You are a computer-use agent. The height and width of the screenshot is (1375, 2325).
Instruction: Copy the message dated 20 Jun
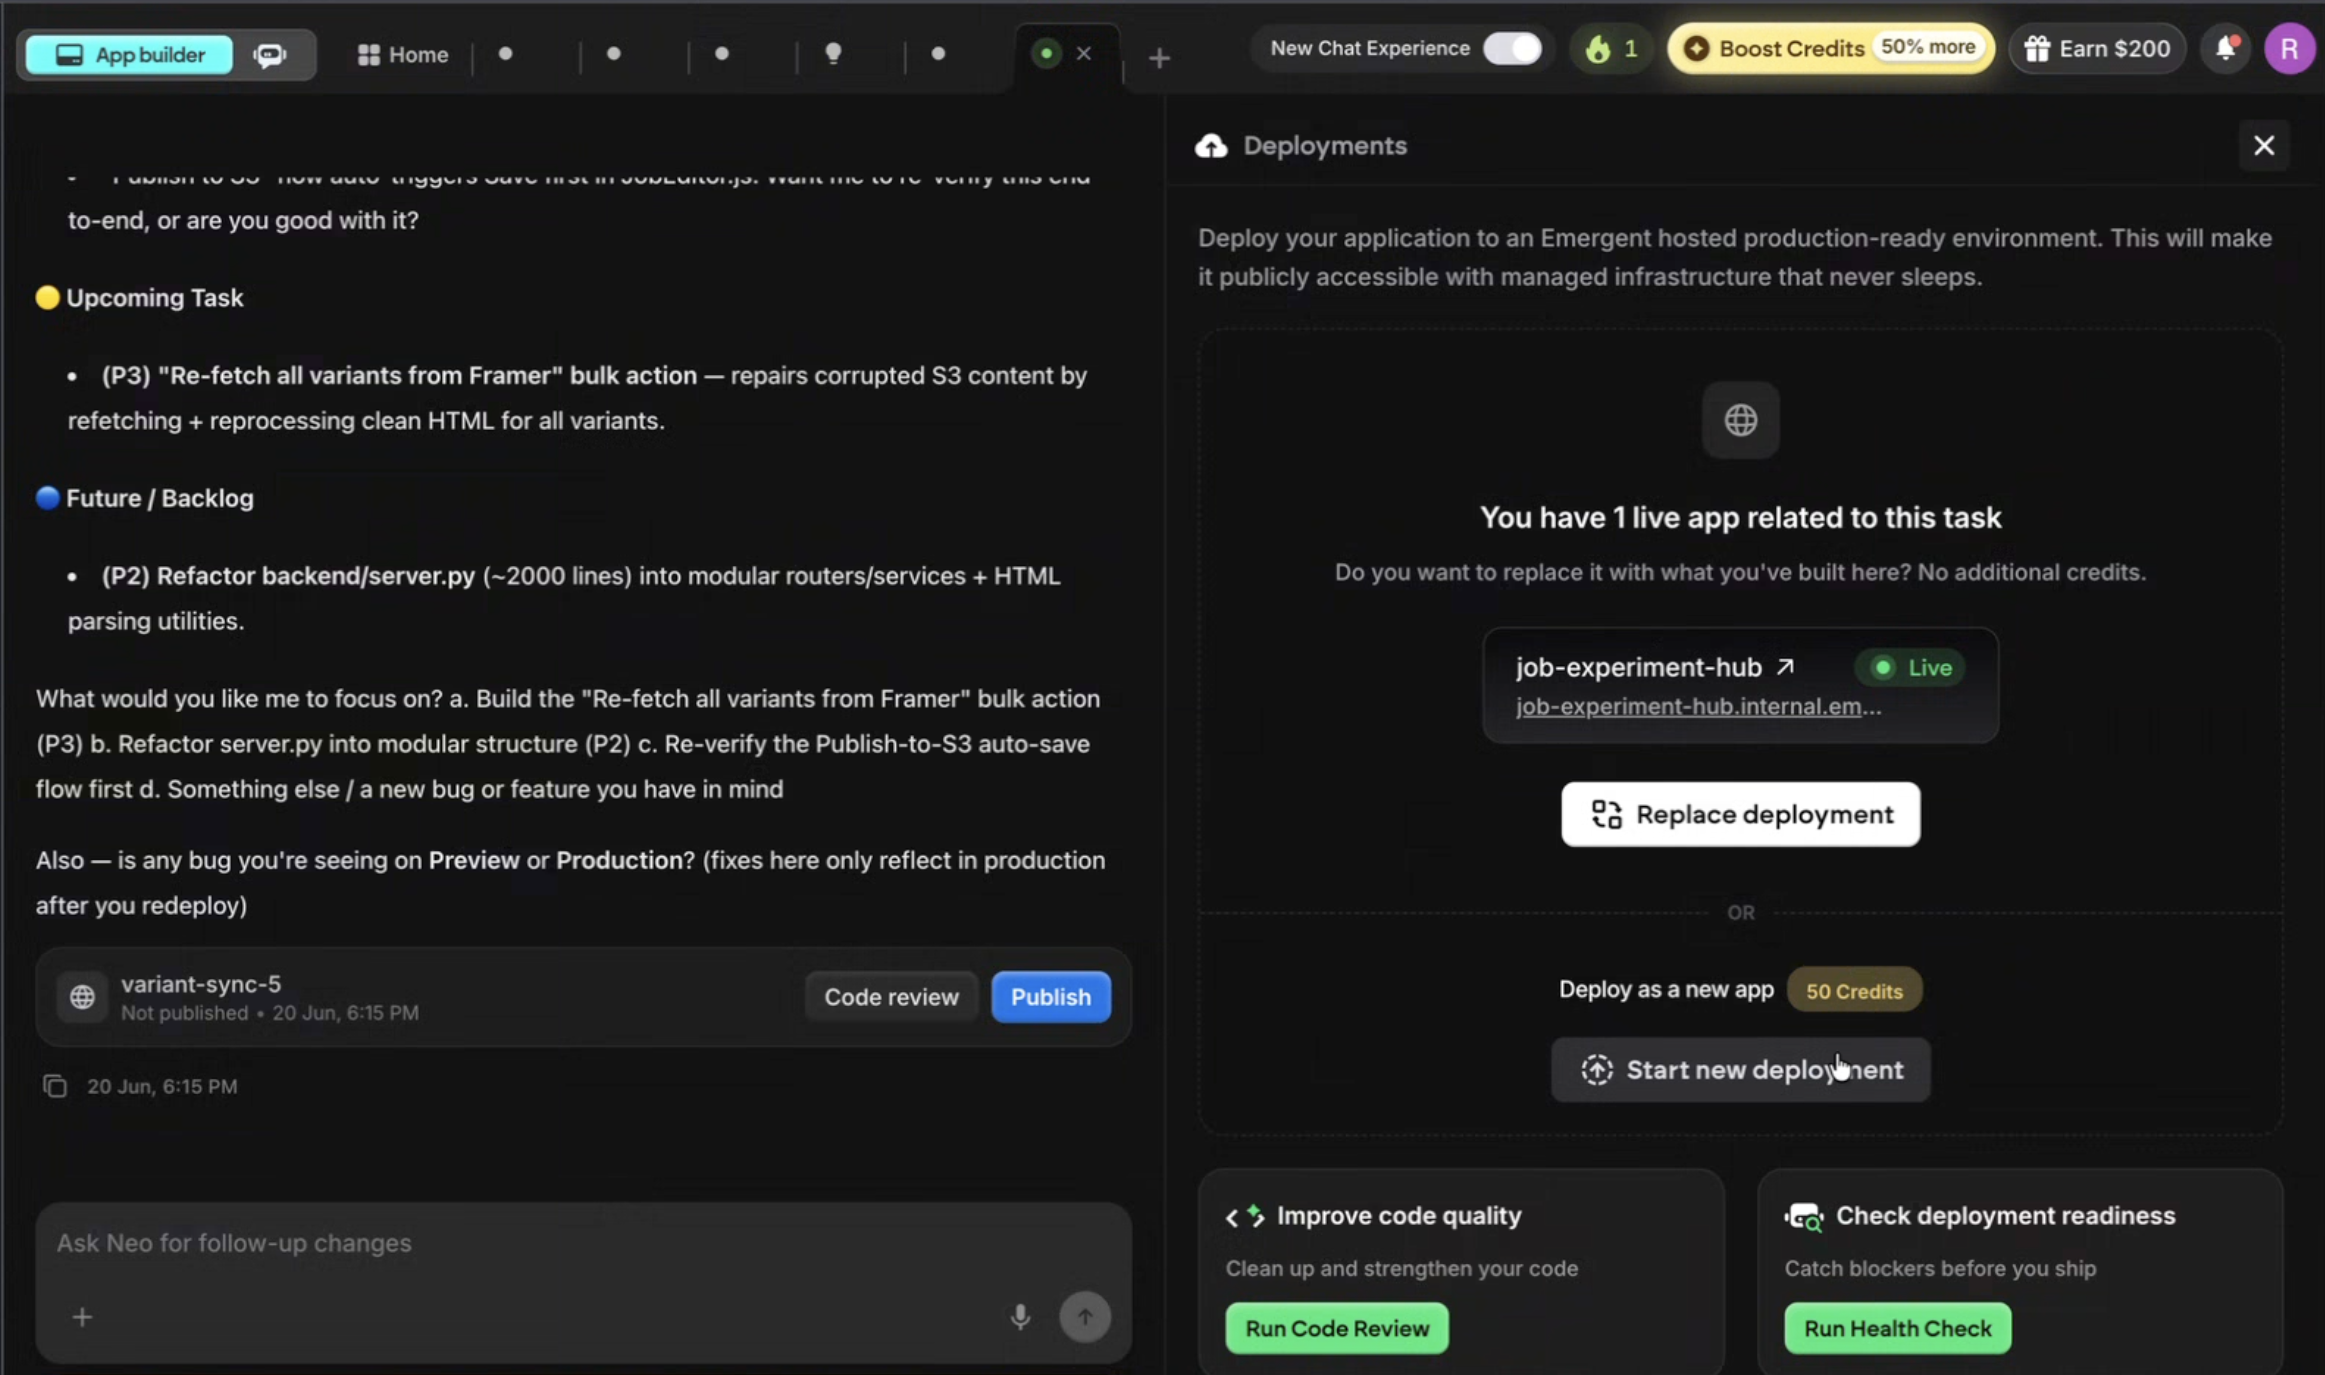click(x=55, y=1086)
